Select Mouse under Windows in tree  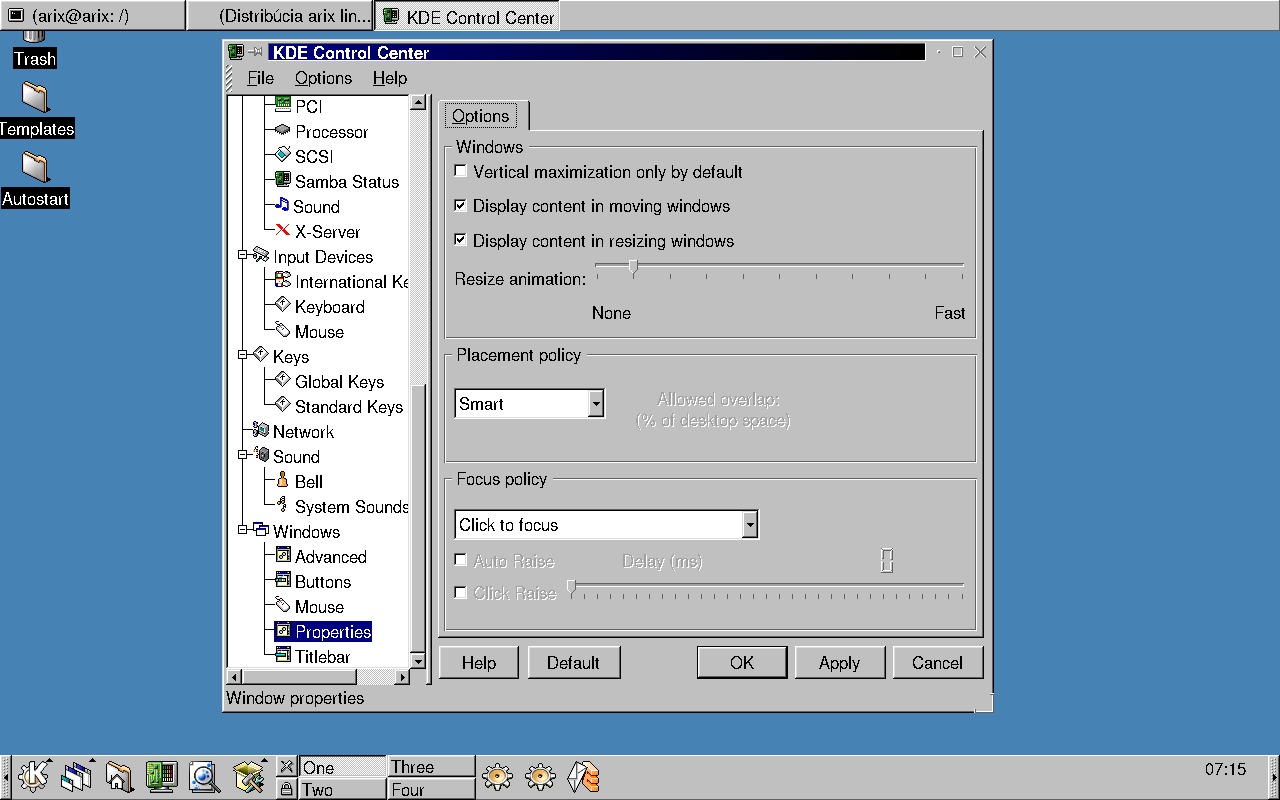[319, 607]
